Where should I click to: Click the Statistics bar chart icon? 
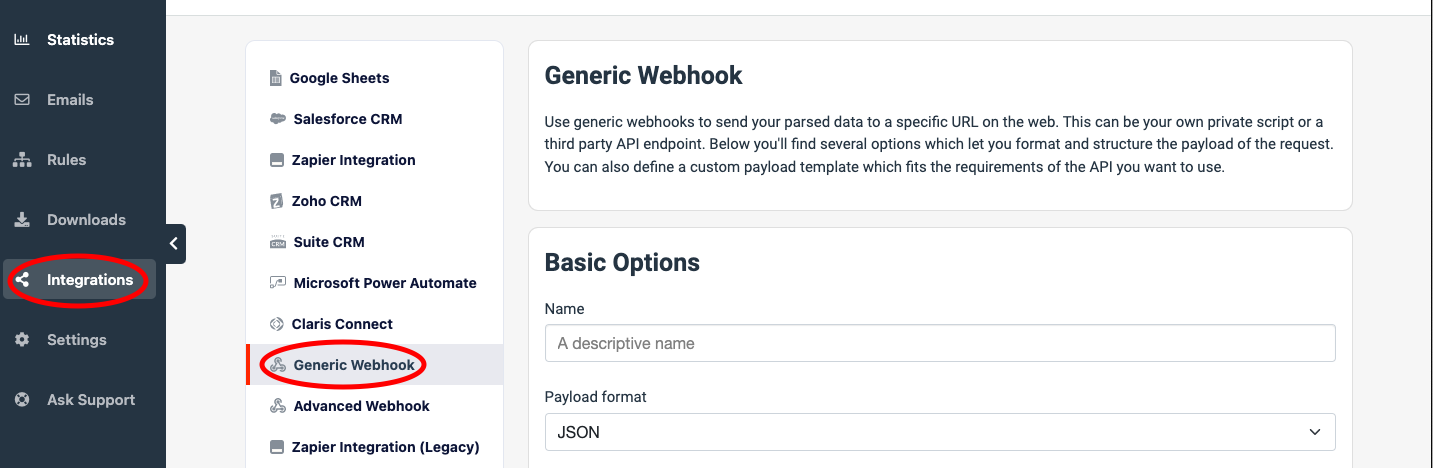21,40
